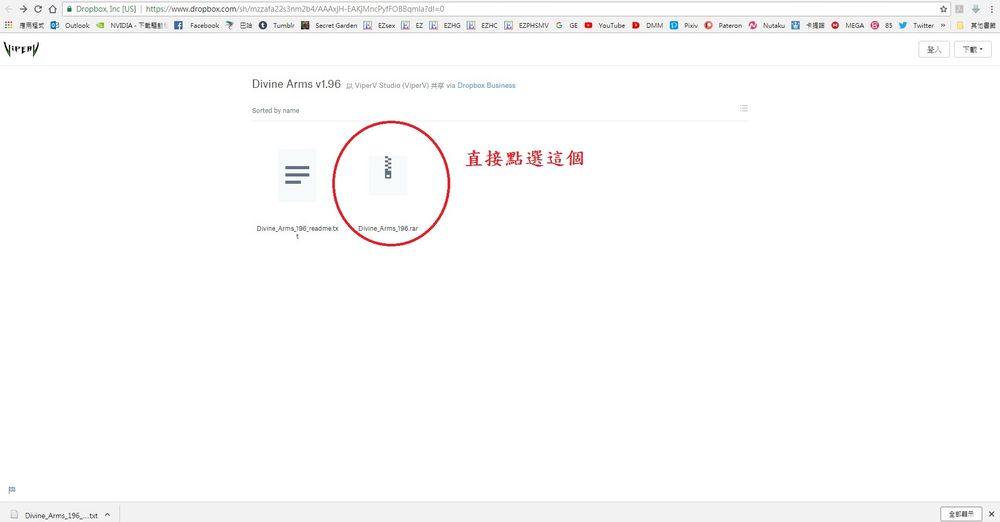Go to the browser home page icon
The width and height of the screenshot is (1000, 522).
click(52, 9)
